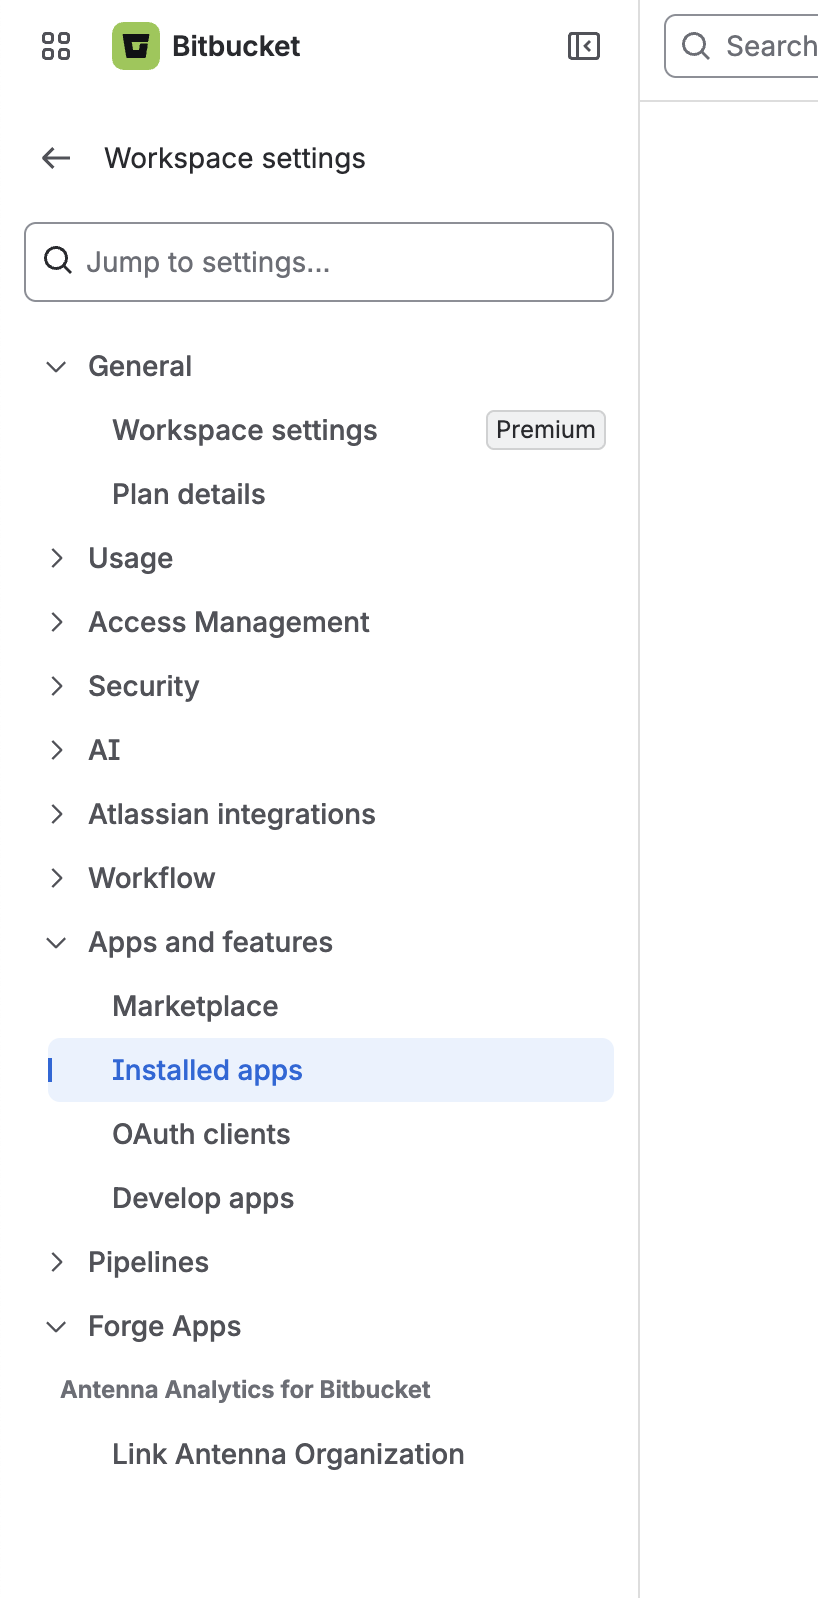
Task: Click the Security label
Action: coord(144,686)
